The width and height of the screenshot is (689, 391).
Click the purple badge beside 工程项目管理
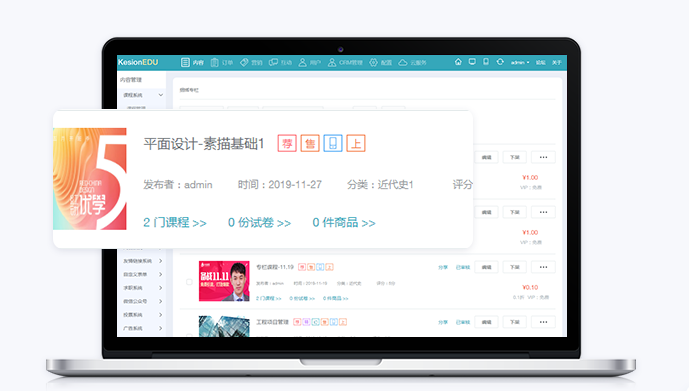pos(306,322)
